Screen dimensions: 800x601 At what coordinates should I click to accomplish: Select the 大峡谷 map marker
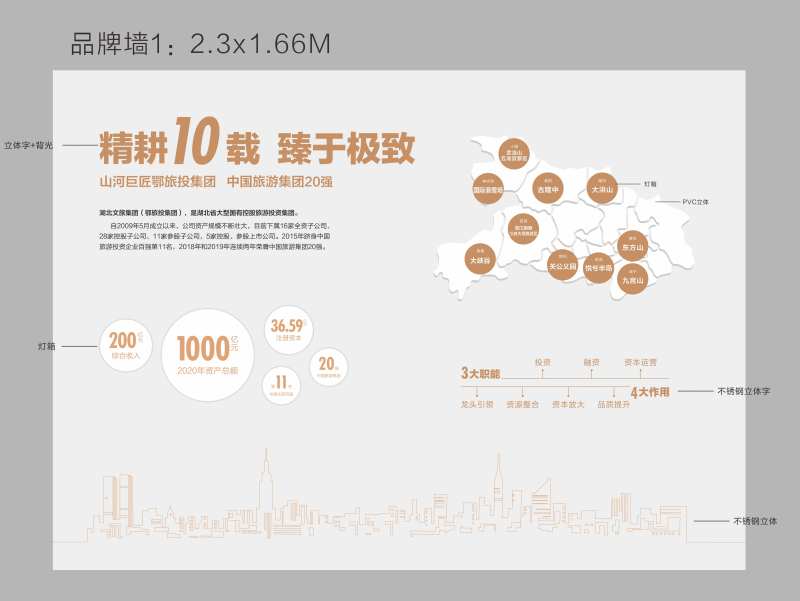480,259
